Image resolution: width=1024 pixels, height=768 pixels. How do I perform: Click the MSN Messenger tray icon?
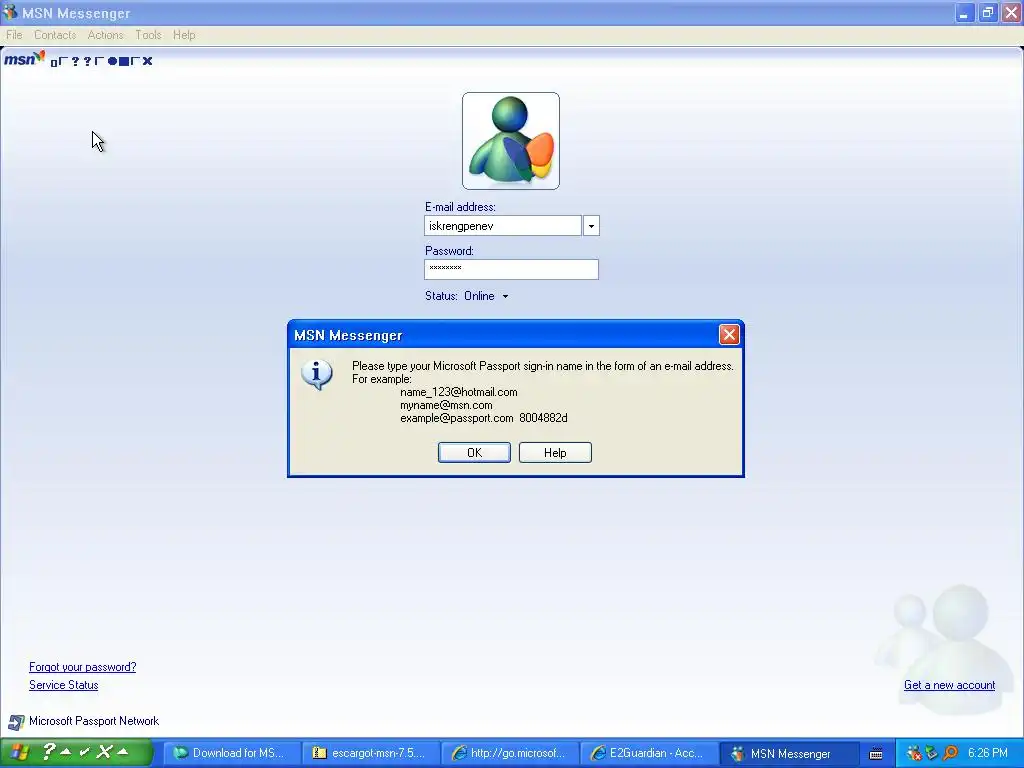[x=914, y=753]
